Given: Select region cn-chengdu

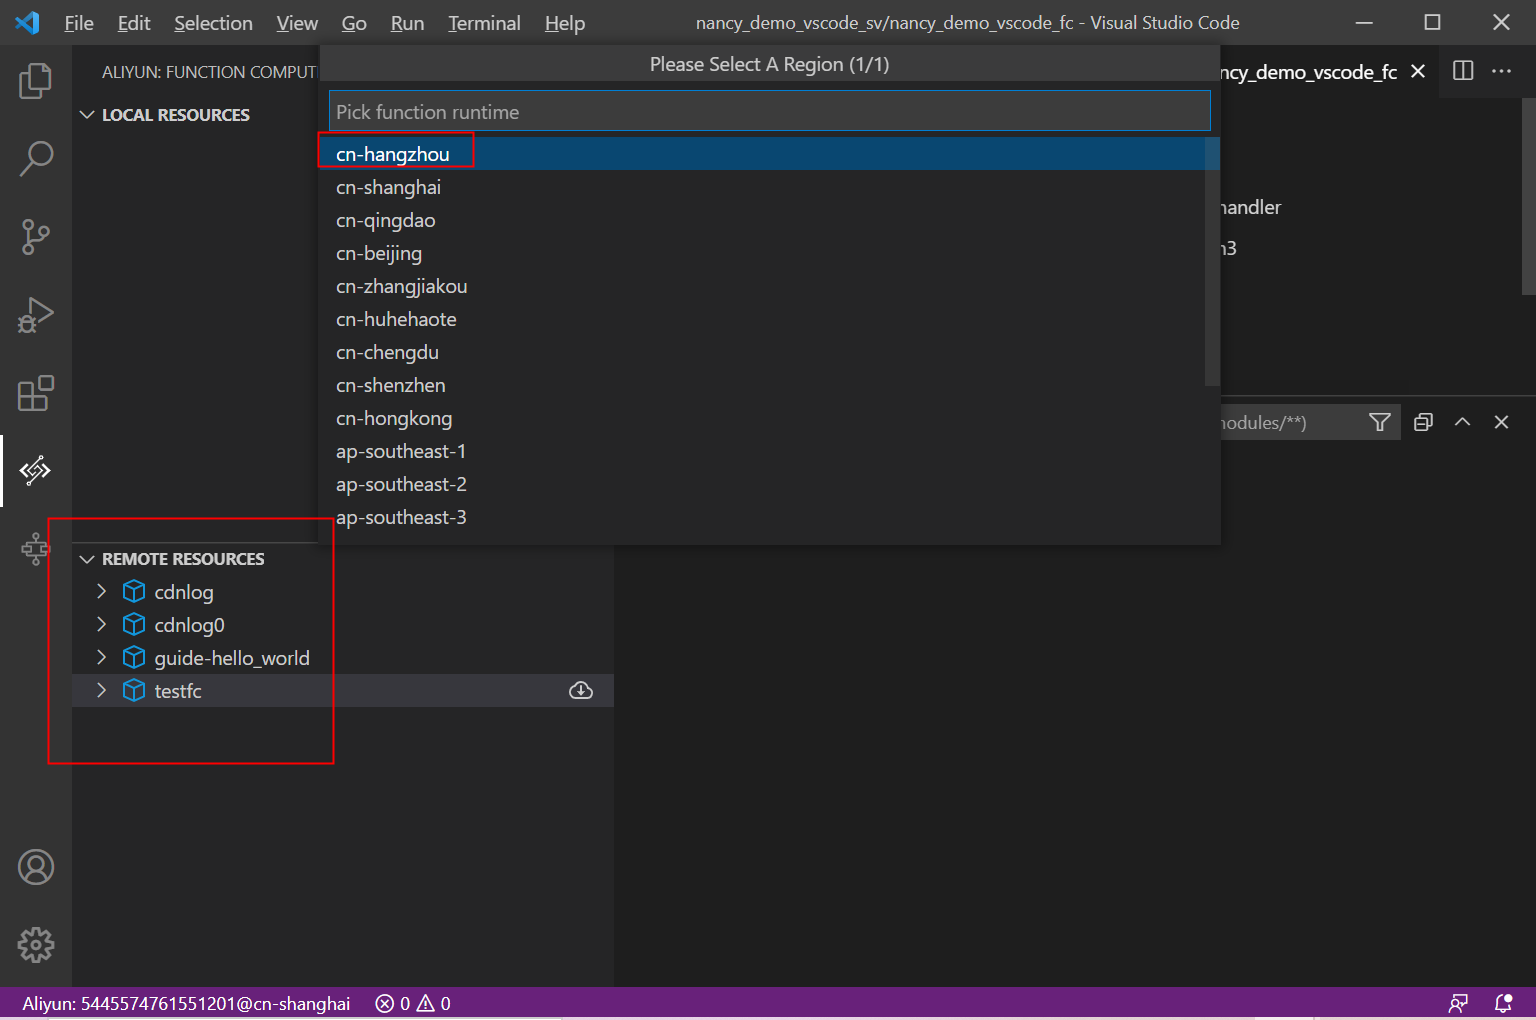Looking at the screenshot, I should point(762,352).
